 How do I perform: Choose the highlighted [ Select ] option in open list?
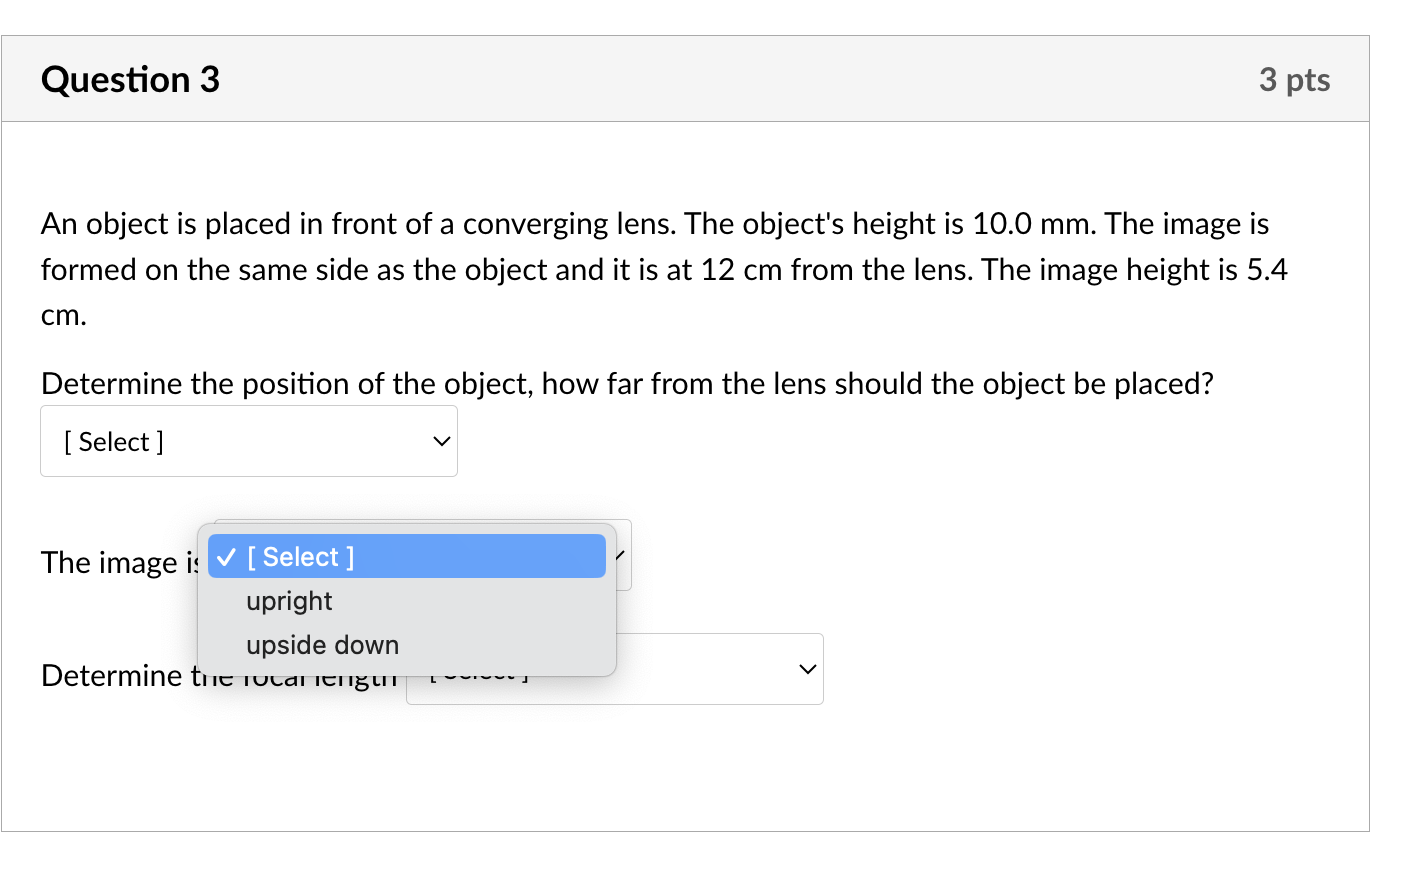click(x=407, y=556)
